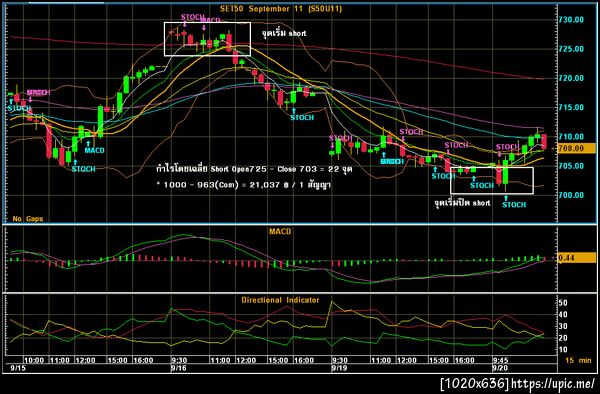The height and width of the screenshot is (394, 600).
Task: Select the MACD panel title
Action: tap(280, 231)
